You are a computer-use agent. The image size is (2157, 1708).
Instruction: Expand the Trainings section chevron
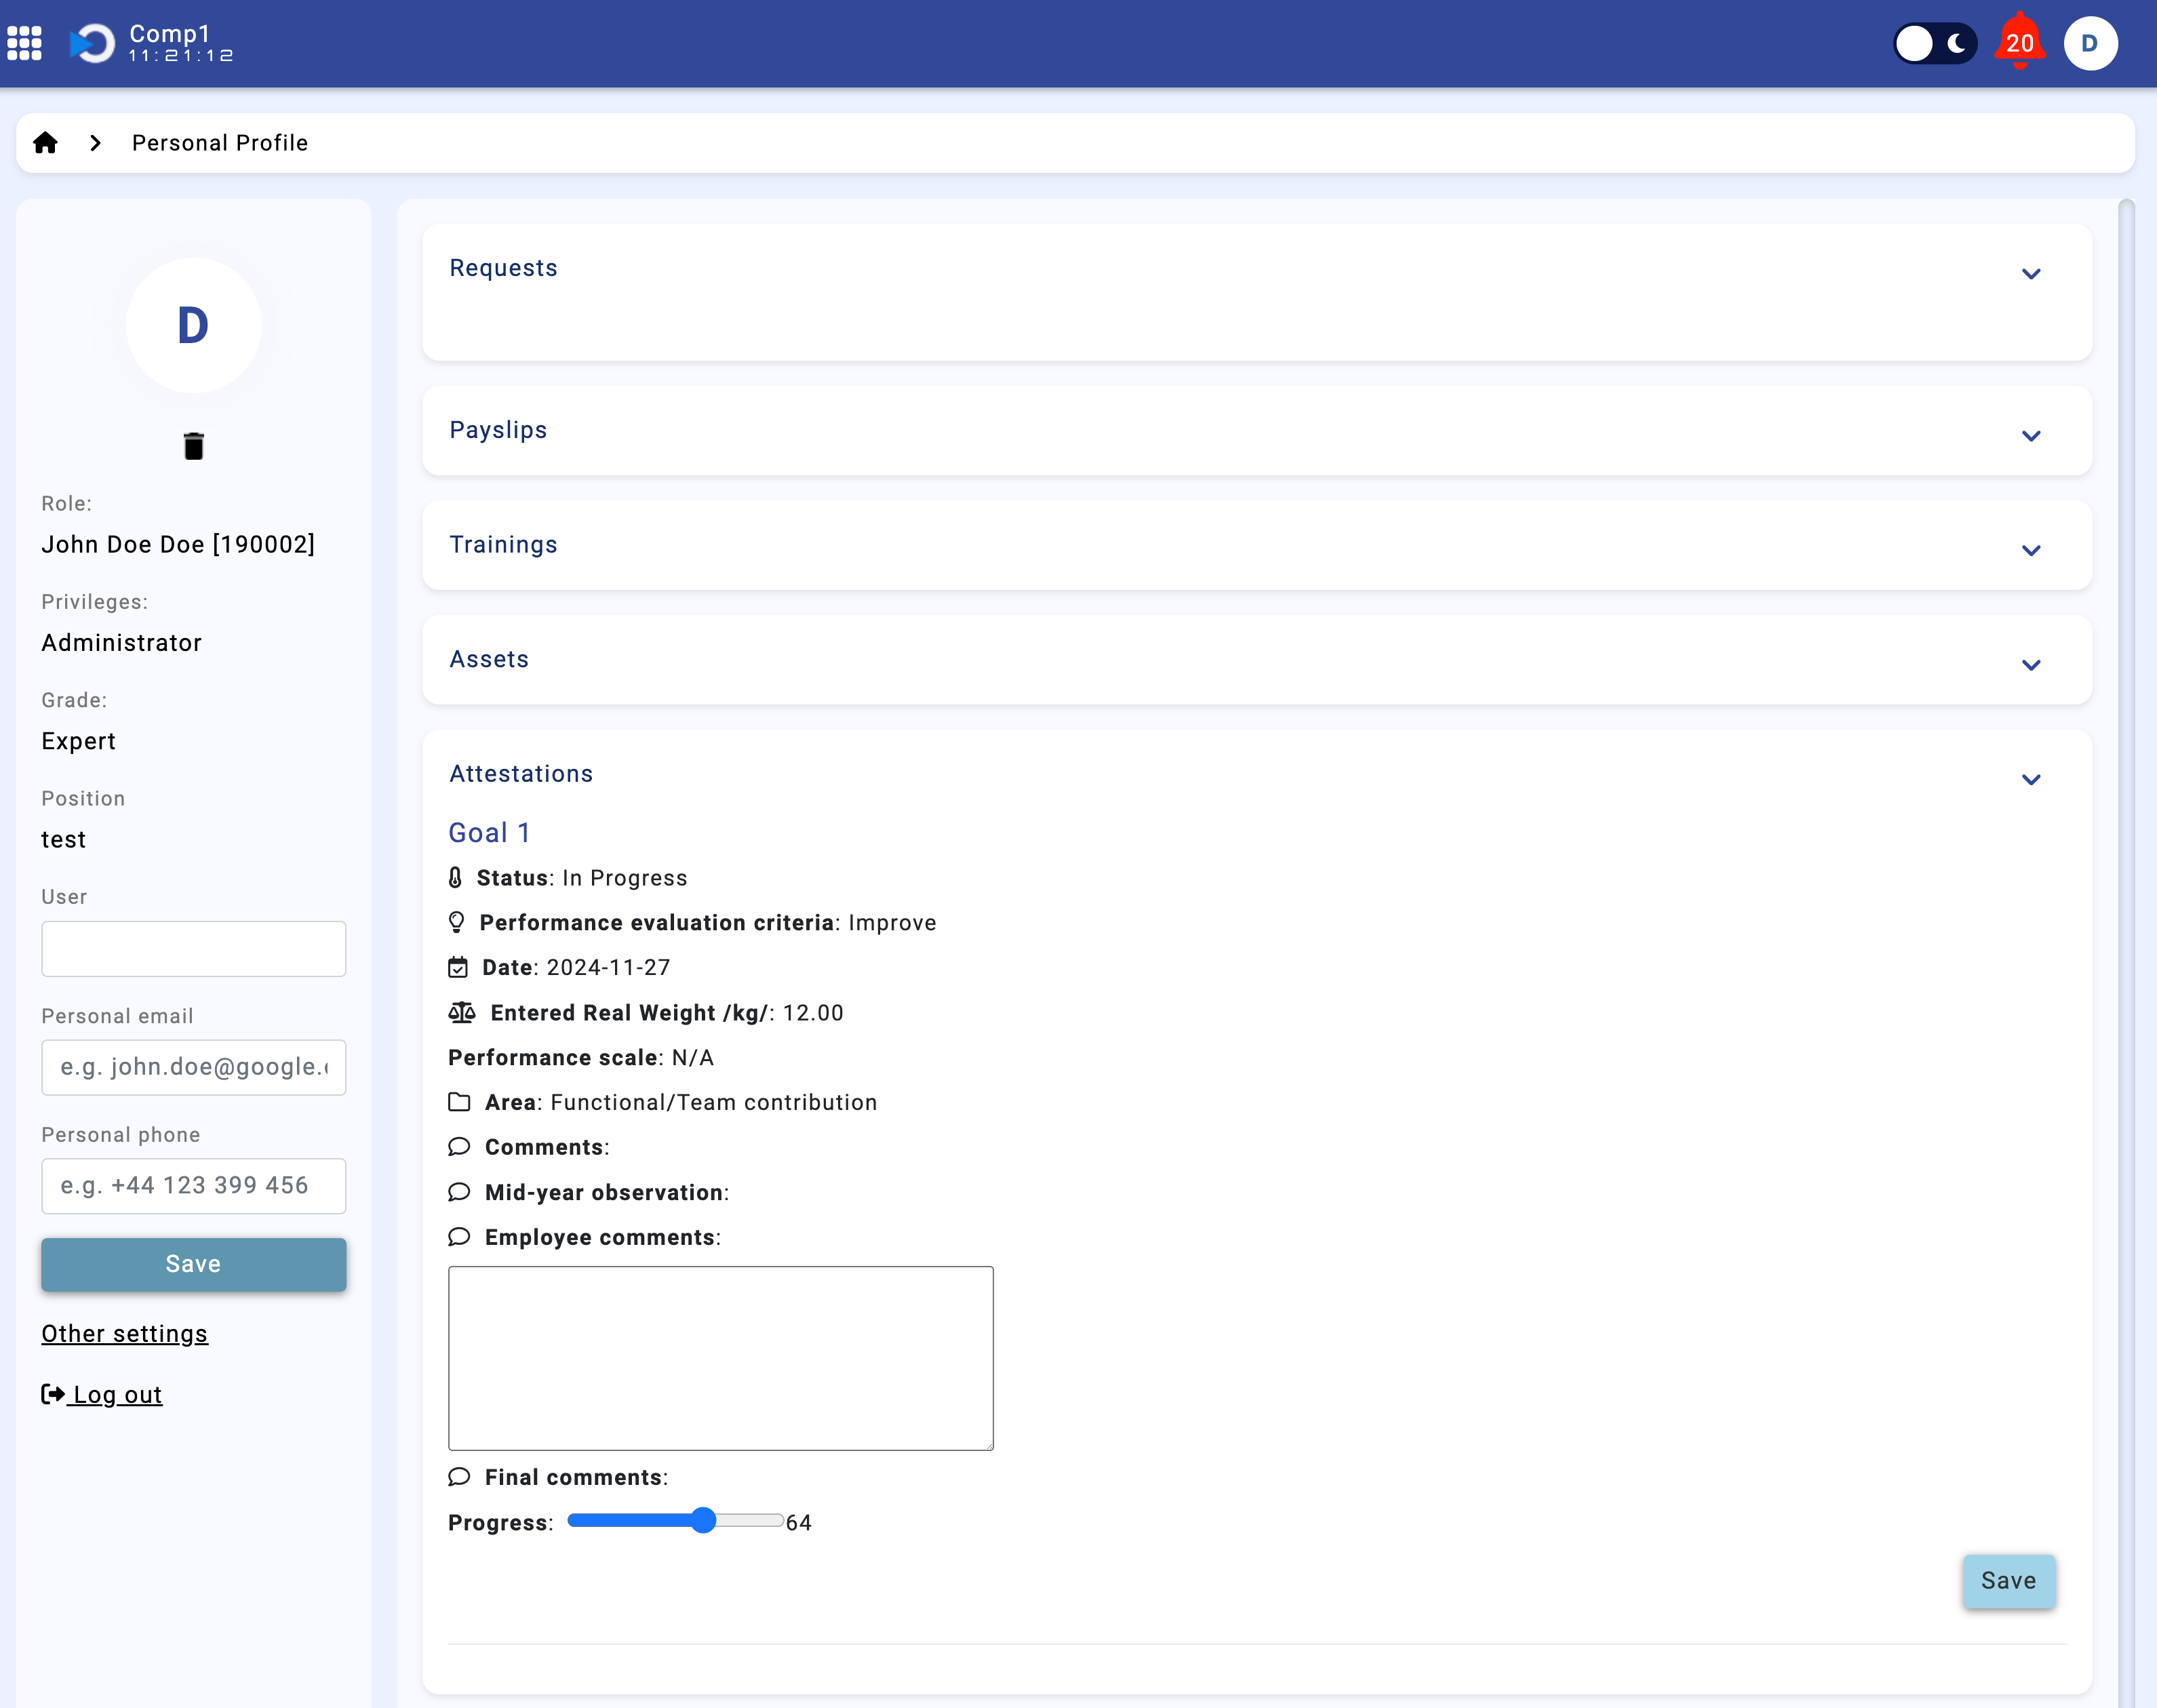(x=2030, y=550)
